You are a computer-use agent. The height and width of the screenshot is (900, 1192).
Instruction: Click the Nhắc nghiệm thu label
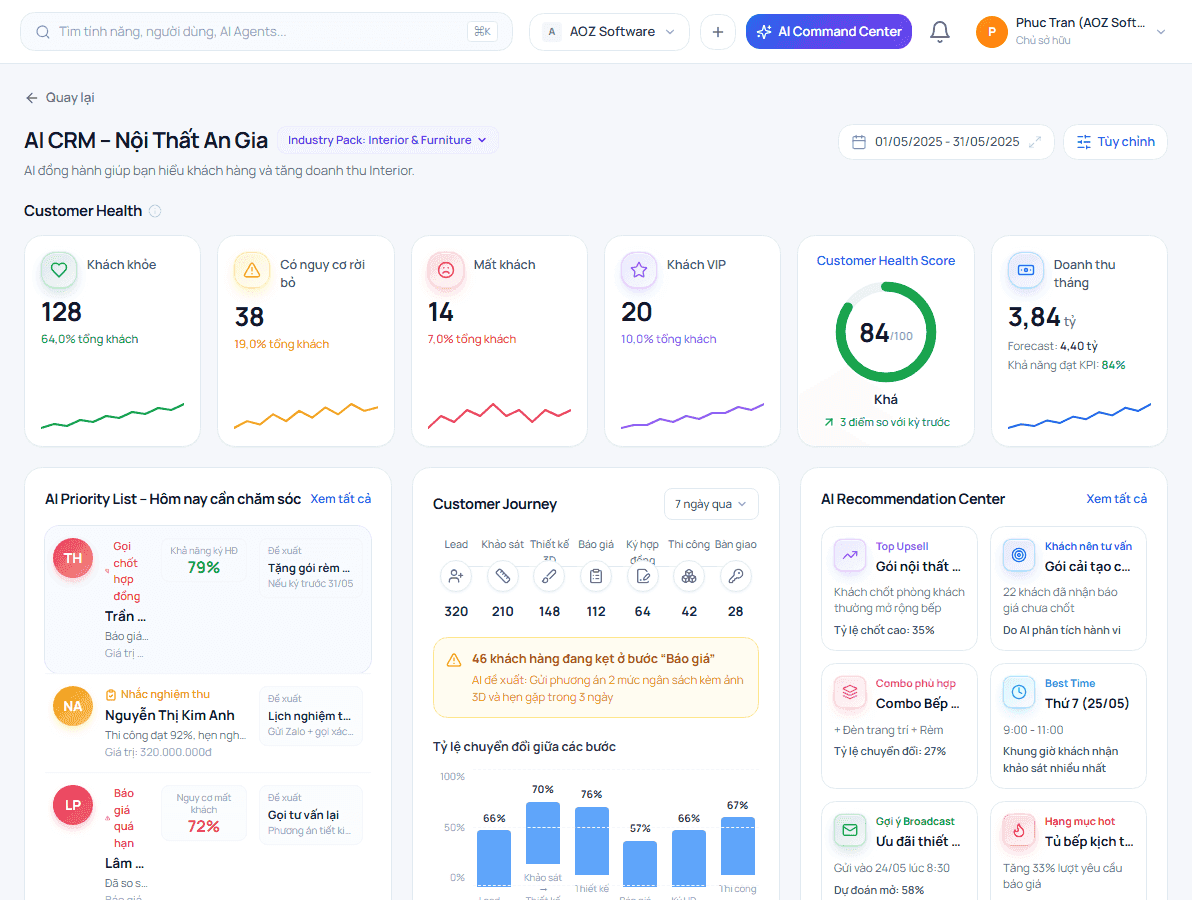pos(165,694)
